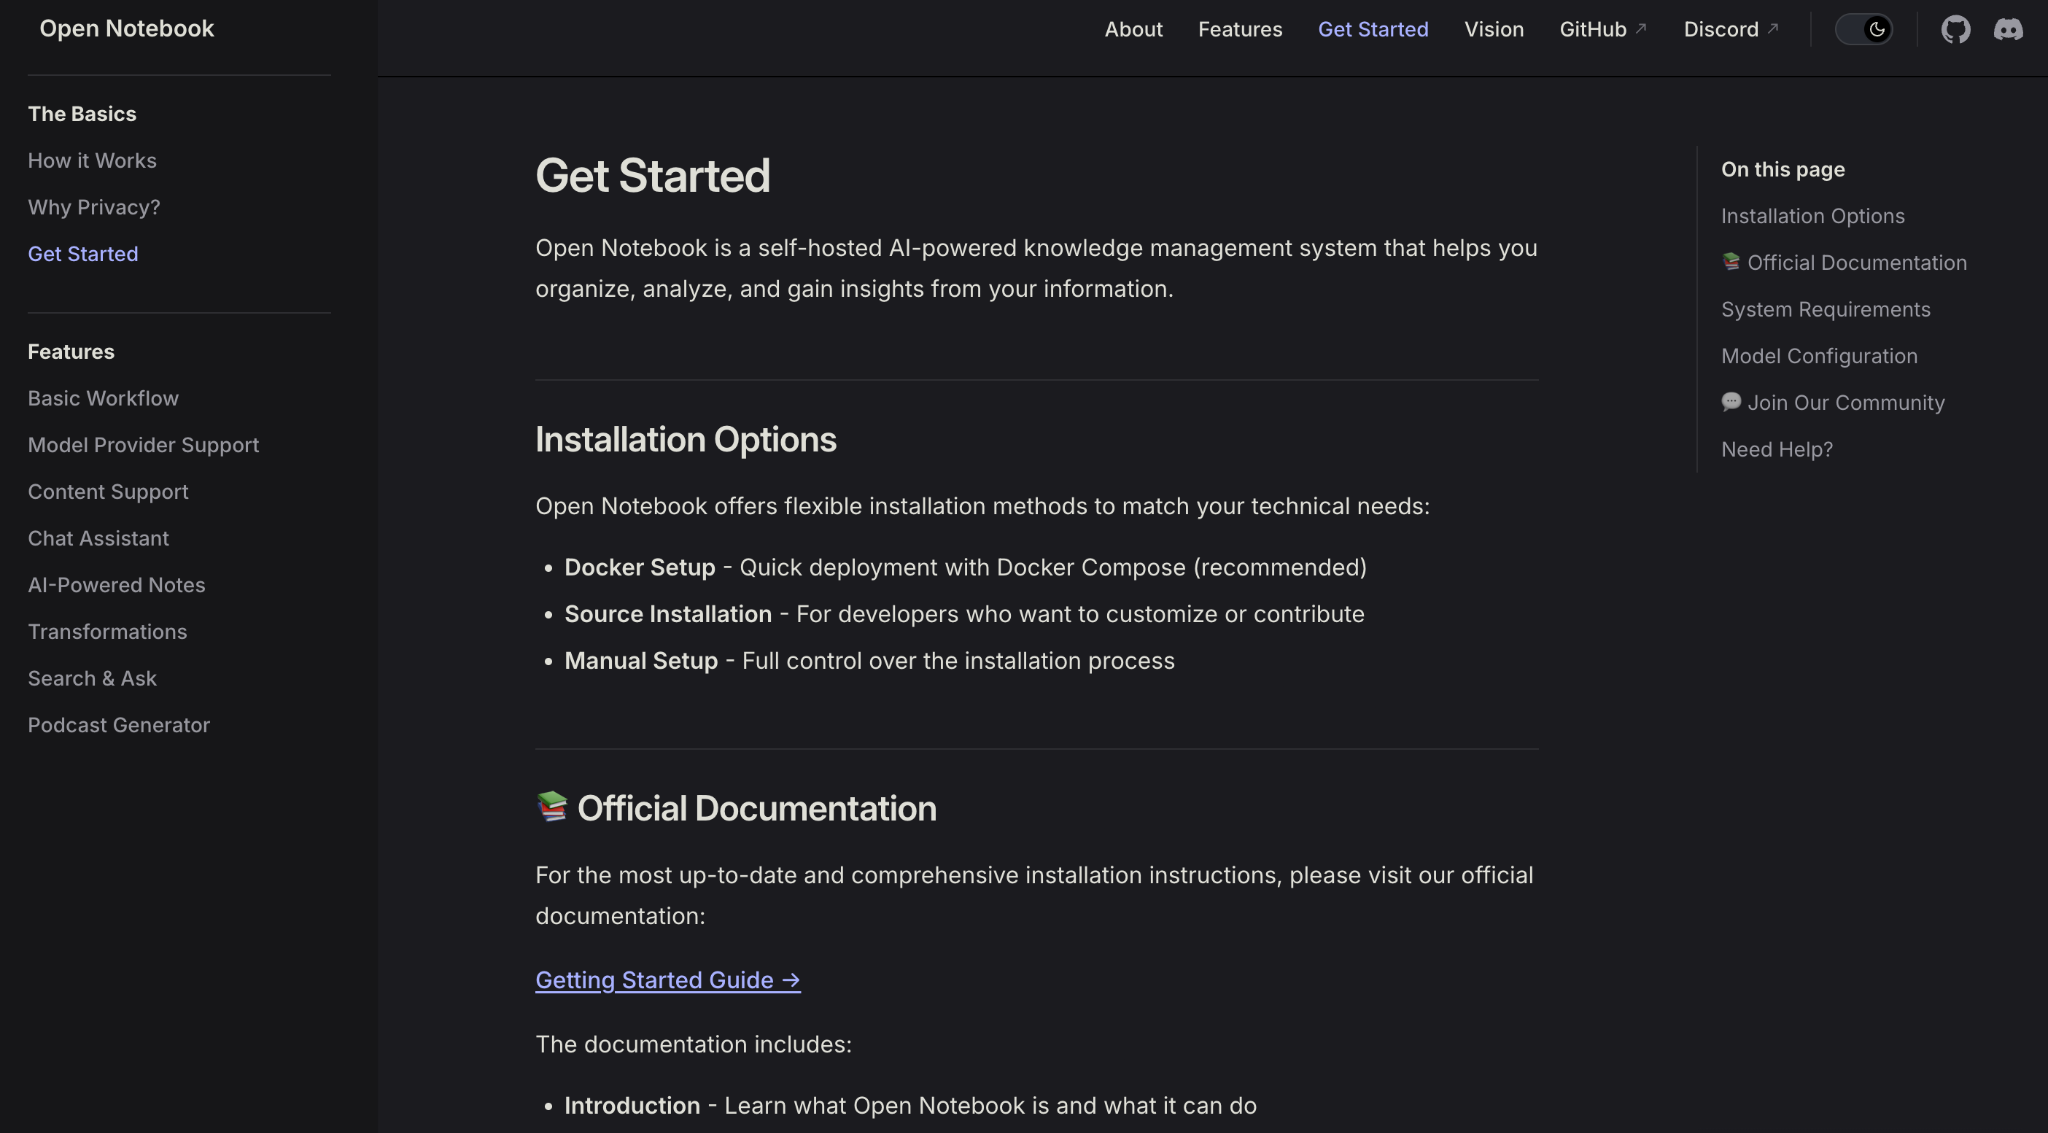Viewport: 2048px width, 1133px height.
Task: Open the Features nav item
Action: tap(1240, 29)
